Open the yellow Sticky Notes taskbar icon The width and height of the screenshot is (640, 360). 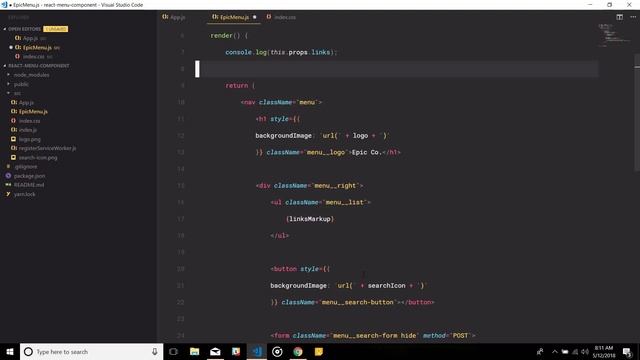click(319, 351)
